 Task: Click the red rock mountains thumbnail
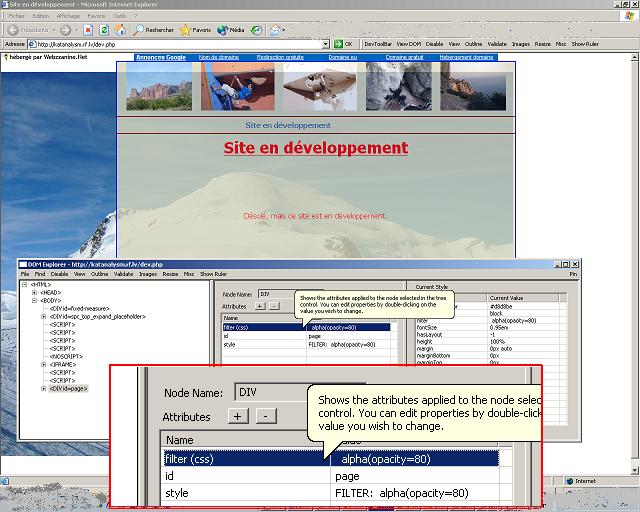159,86
